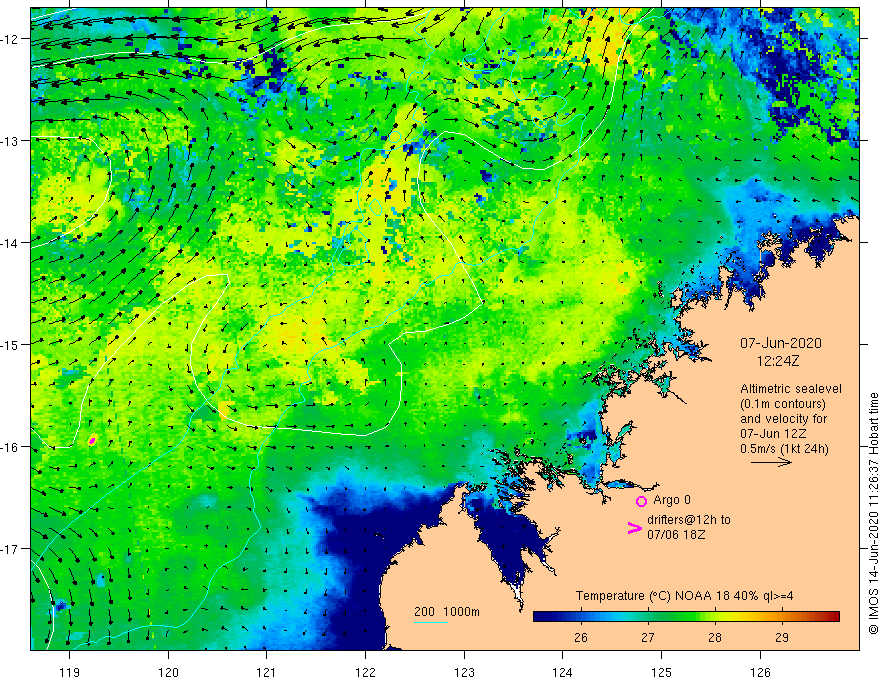Click the longitude label 125
This screenshot has height=680, width=880.
click(661, 672)
